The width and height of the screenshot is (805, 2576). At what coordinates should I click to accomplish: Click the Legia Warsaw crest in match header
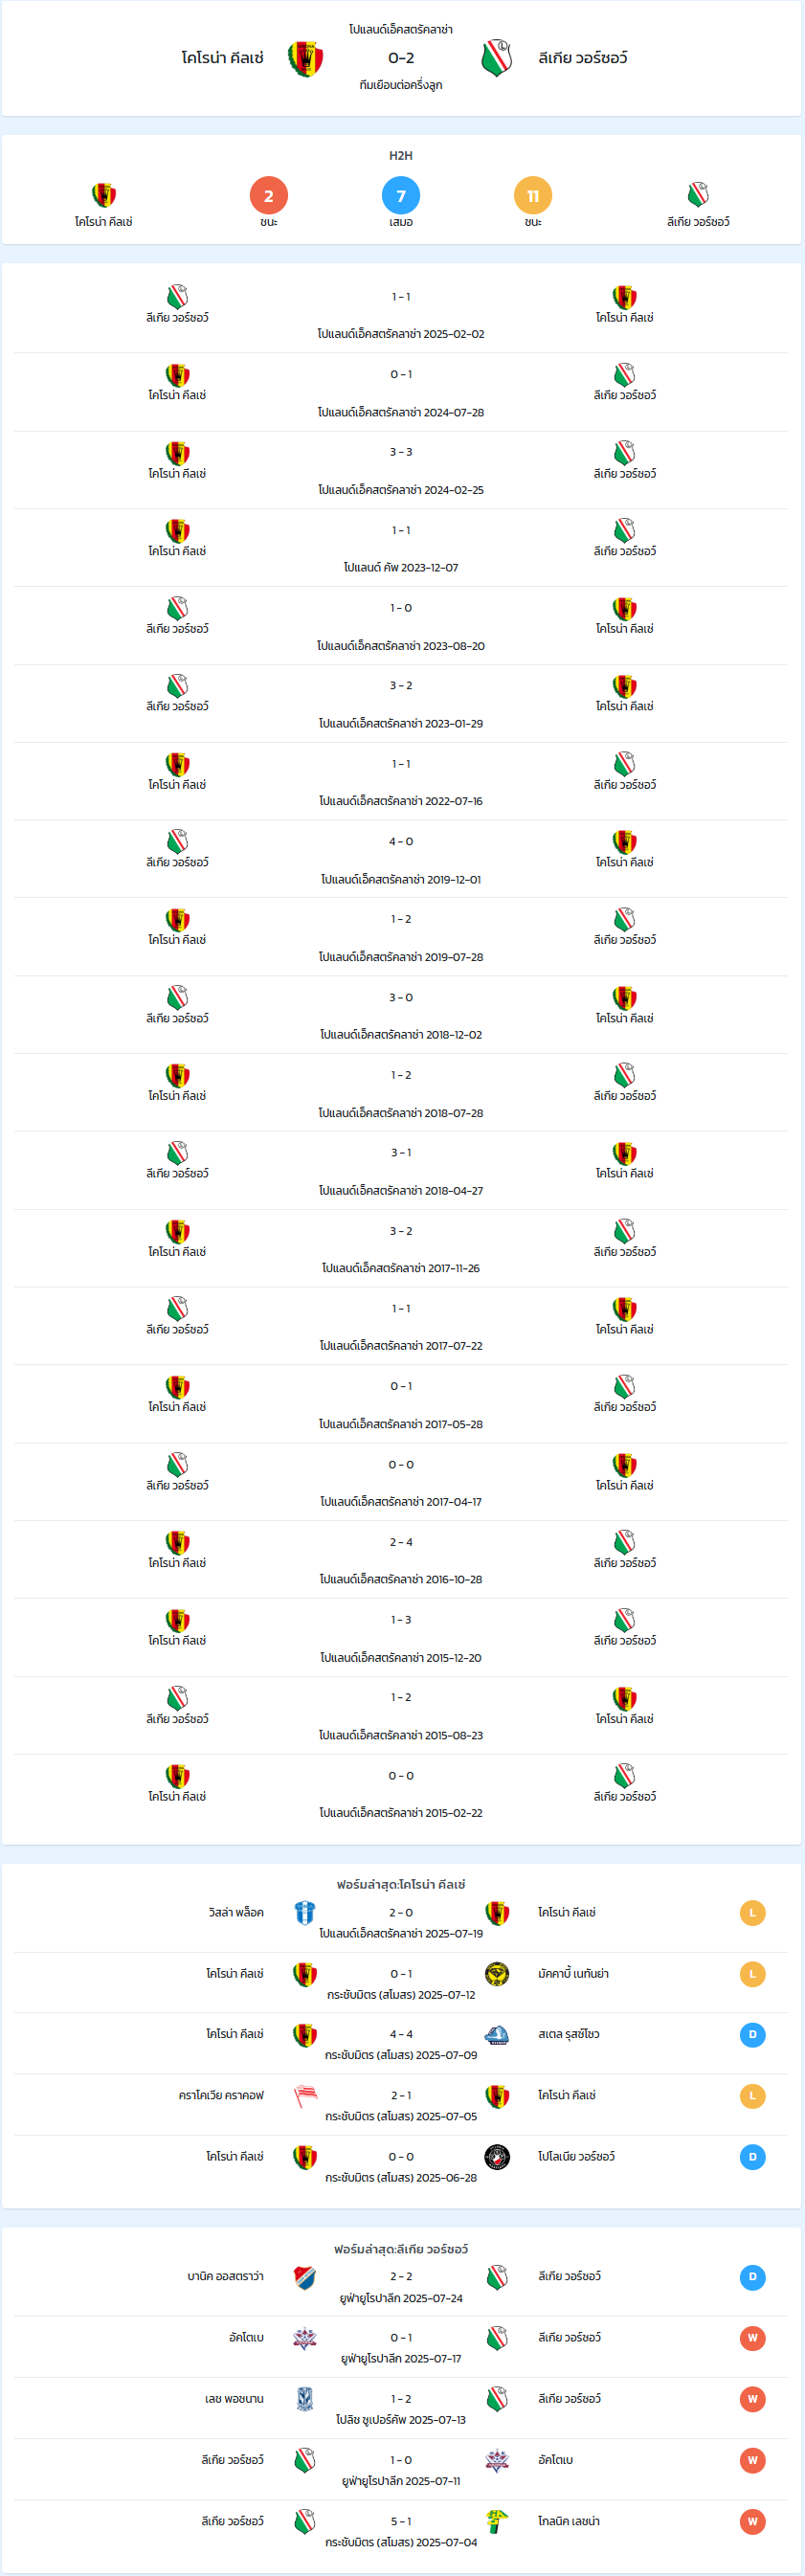(x=496, y=59)
